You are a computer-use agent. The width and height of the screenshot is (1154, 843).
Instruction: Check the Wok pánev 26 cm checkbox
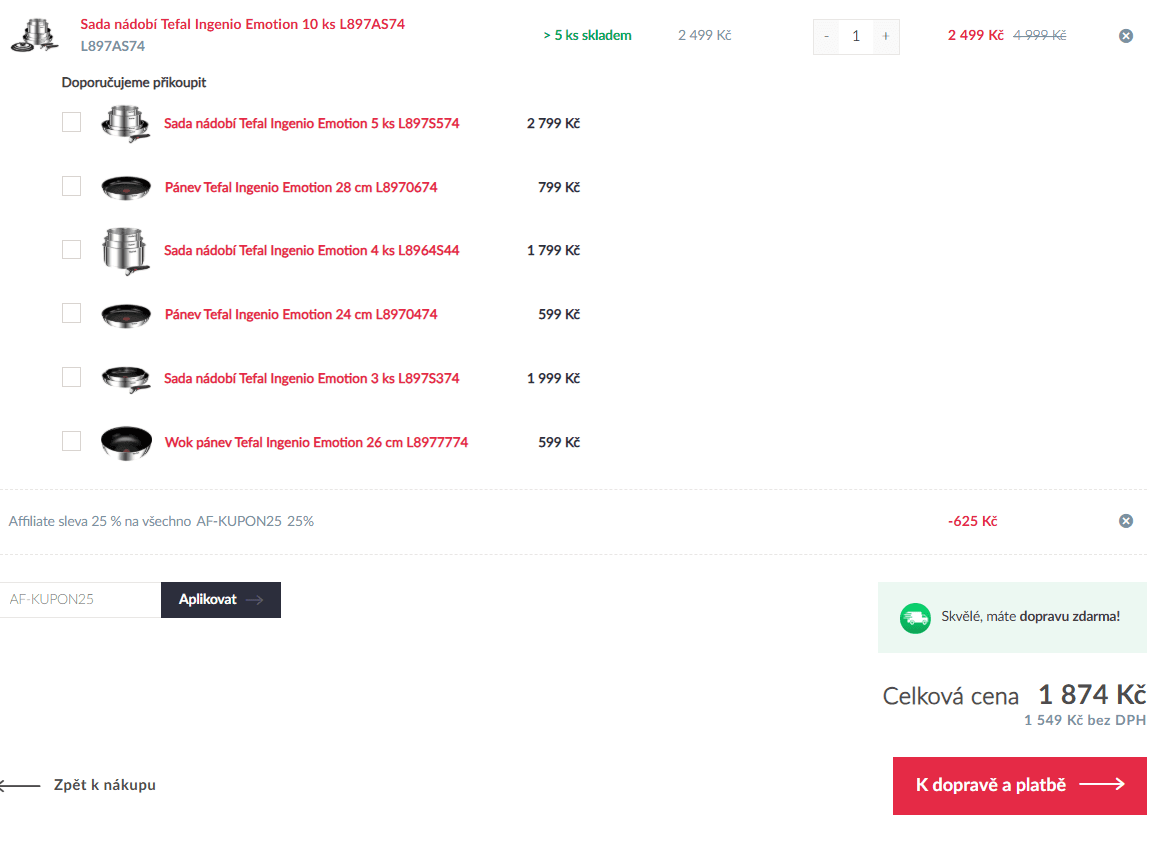point(71,441)
